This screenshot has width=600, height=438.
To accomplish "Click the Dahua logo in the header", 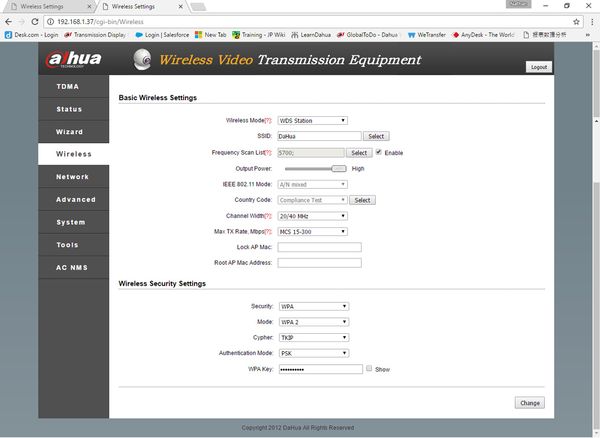I will click(74, 59).
